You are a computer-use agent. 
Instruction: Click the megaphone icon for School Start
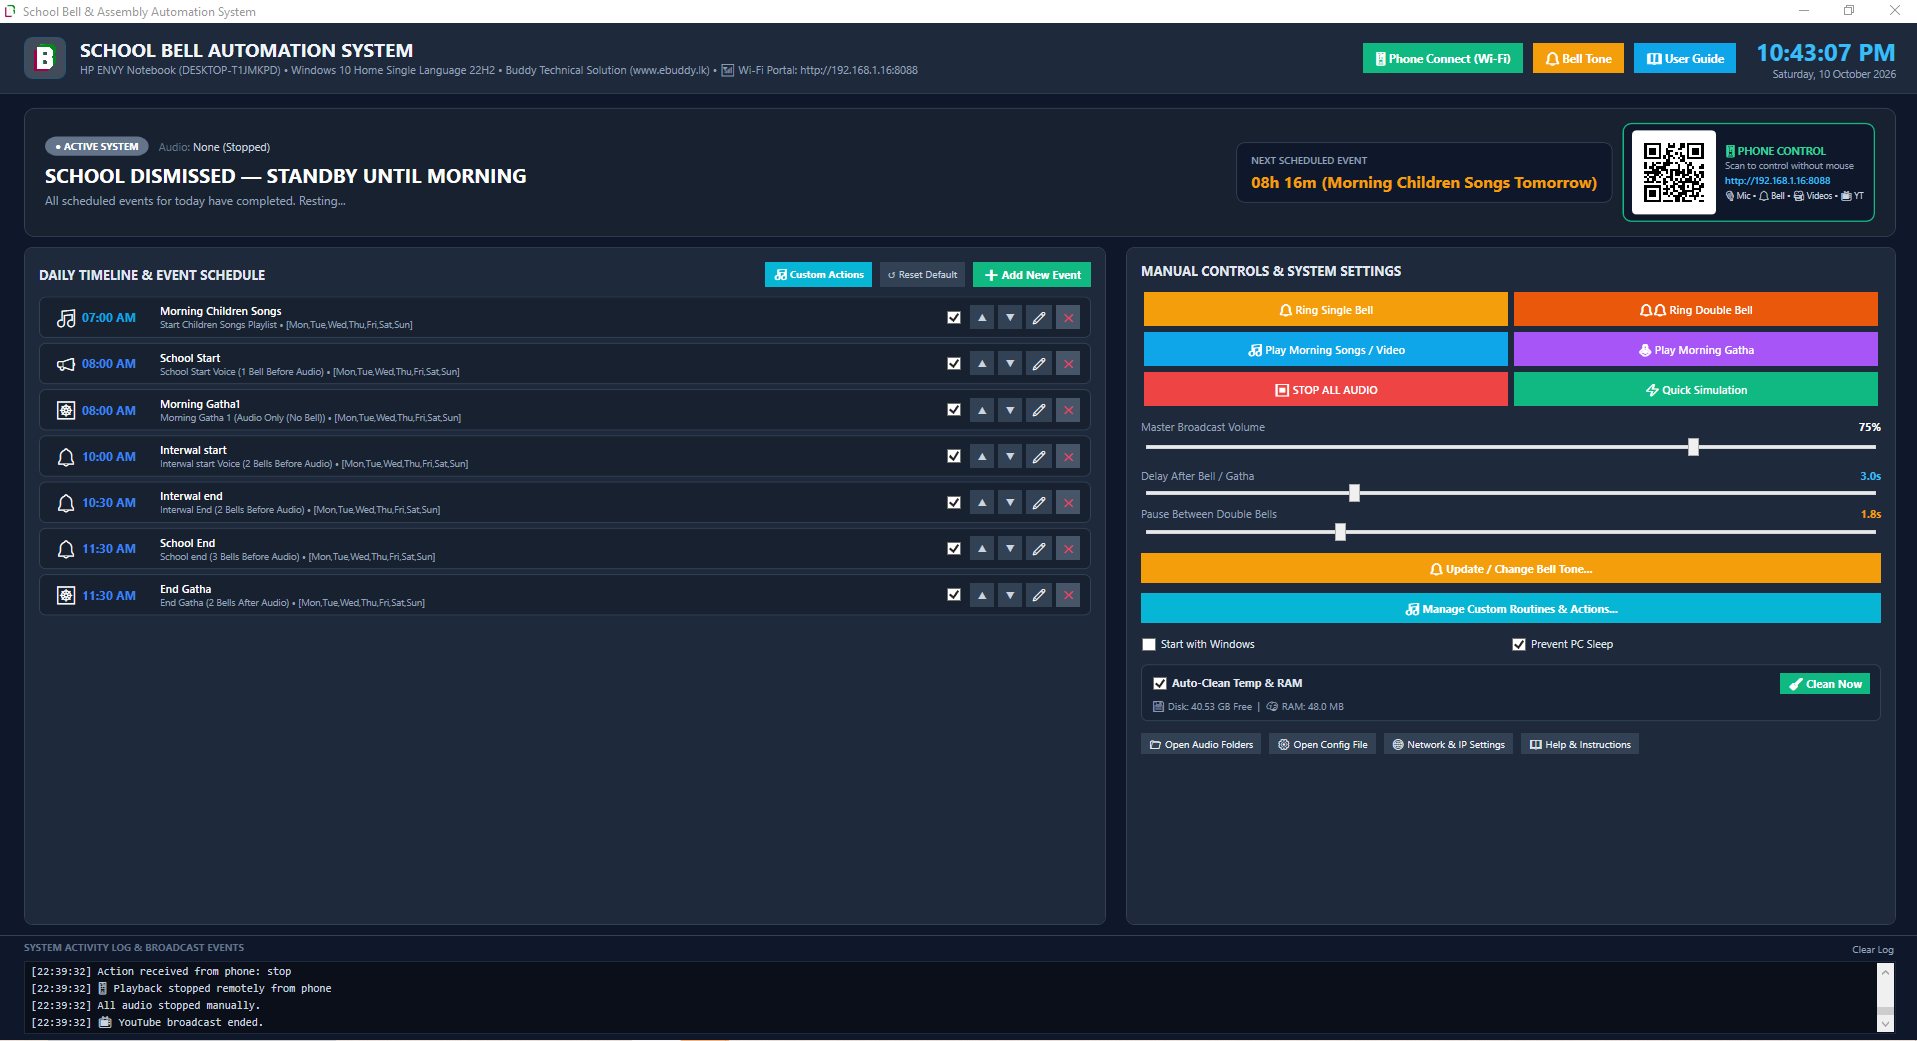pyautogui.click(x=66, y=364)
